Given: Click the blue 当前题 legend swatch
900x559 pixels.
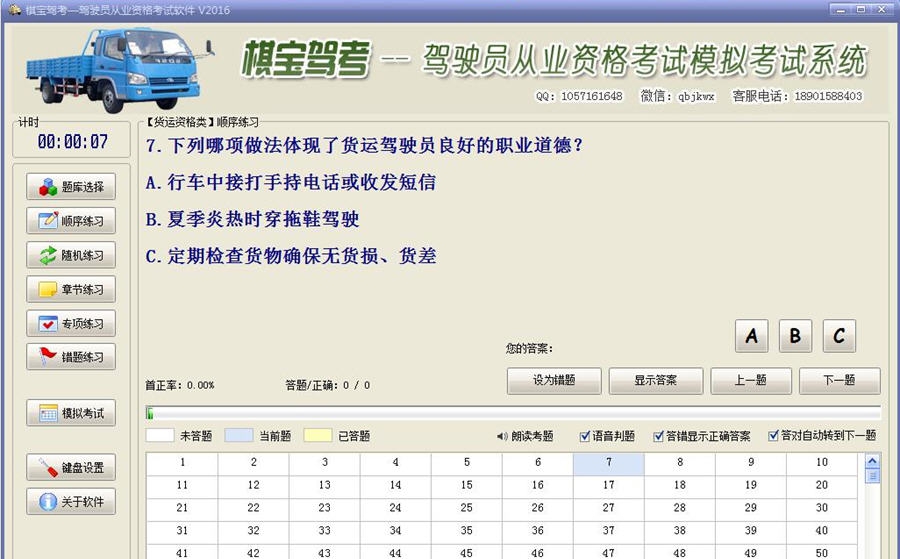Looking at the screenshot, I should tap(239, 435).
